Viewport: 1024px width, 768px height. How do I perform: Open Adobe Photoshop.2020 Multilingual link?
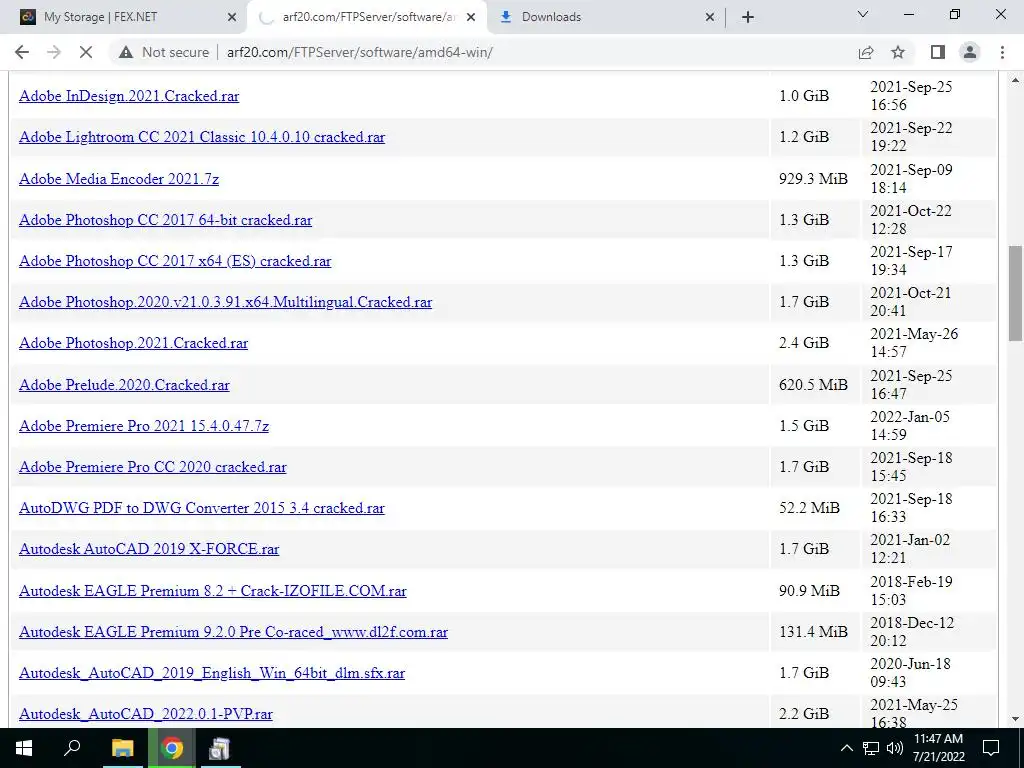pos(225,302)
